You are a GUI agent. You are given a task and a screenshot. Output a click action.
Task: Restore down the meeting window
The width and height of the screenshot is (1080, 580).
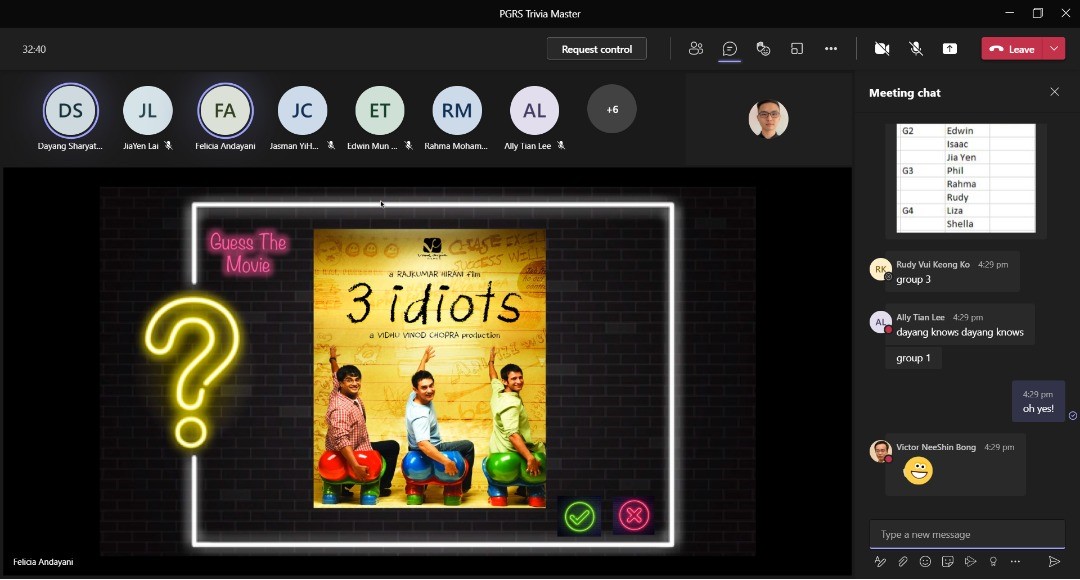click(x=1038, y=13)
